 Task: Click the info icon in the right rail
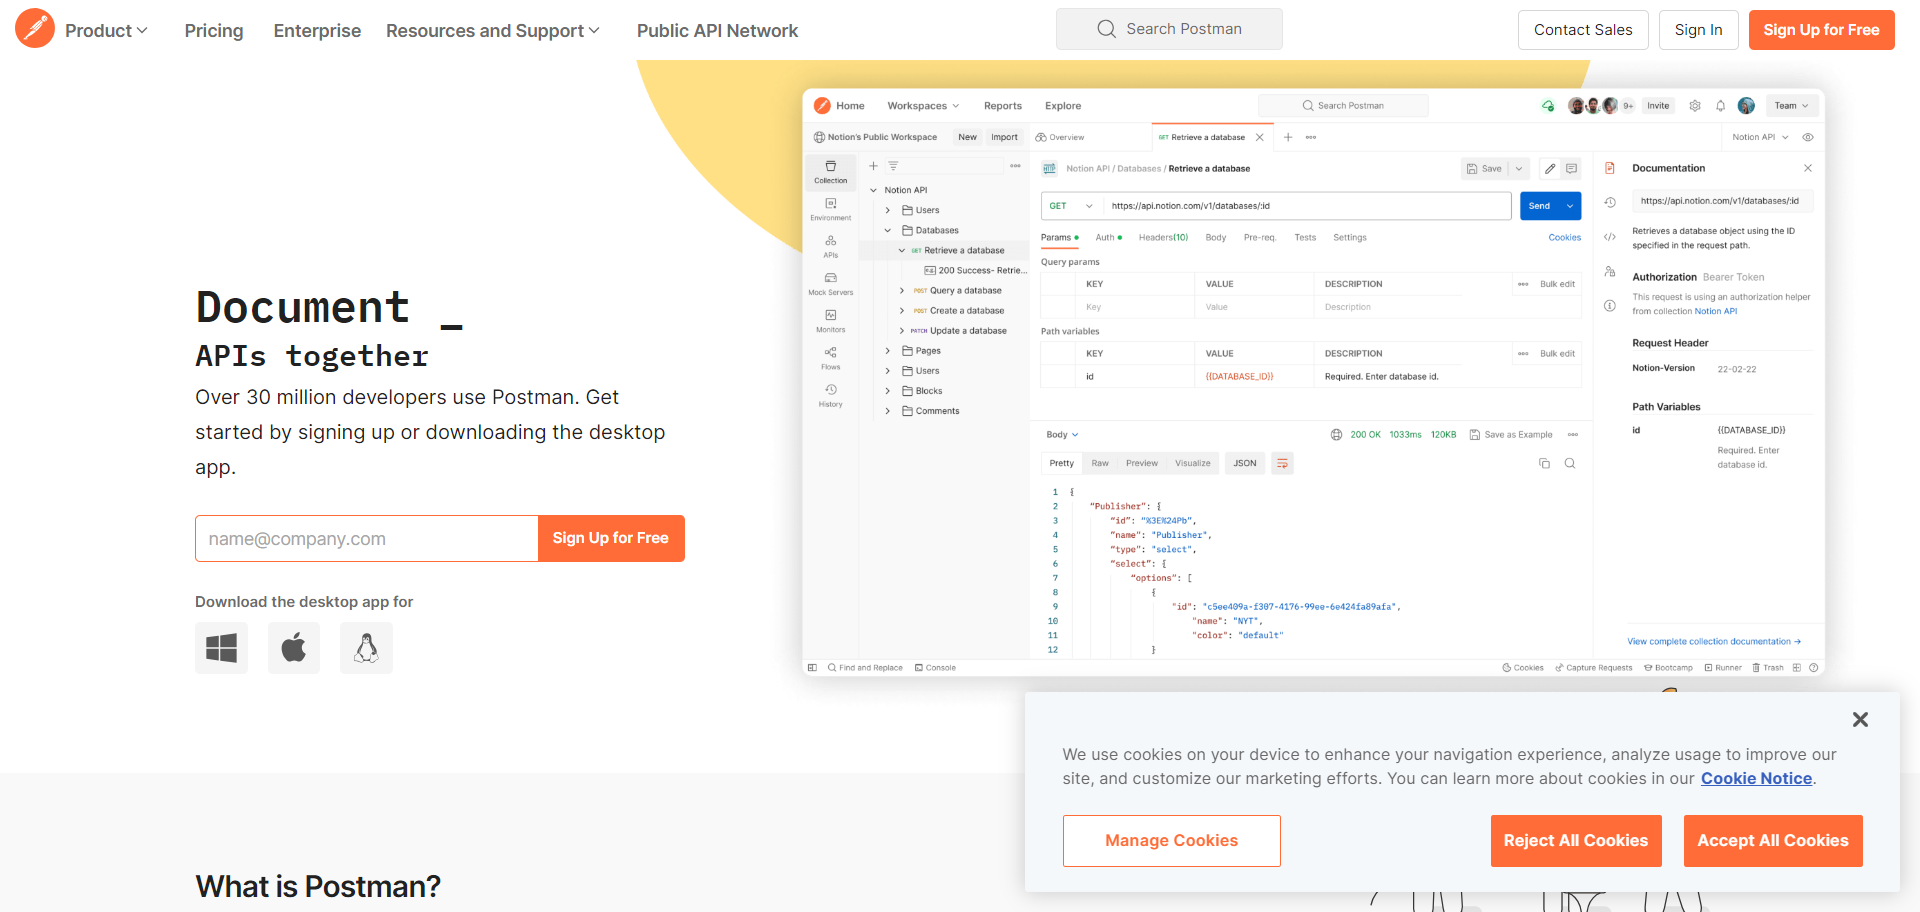1610,306
